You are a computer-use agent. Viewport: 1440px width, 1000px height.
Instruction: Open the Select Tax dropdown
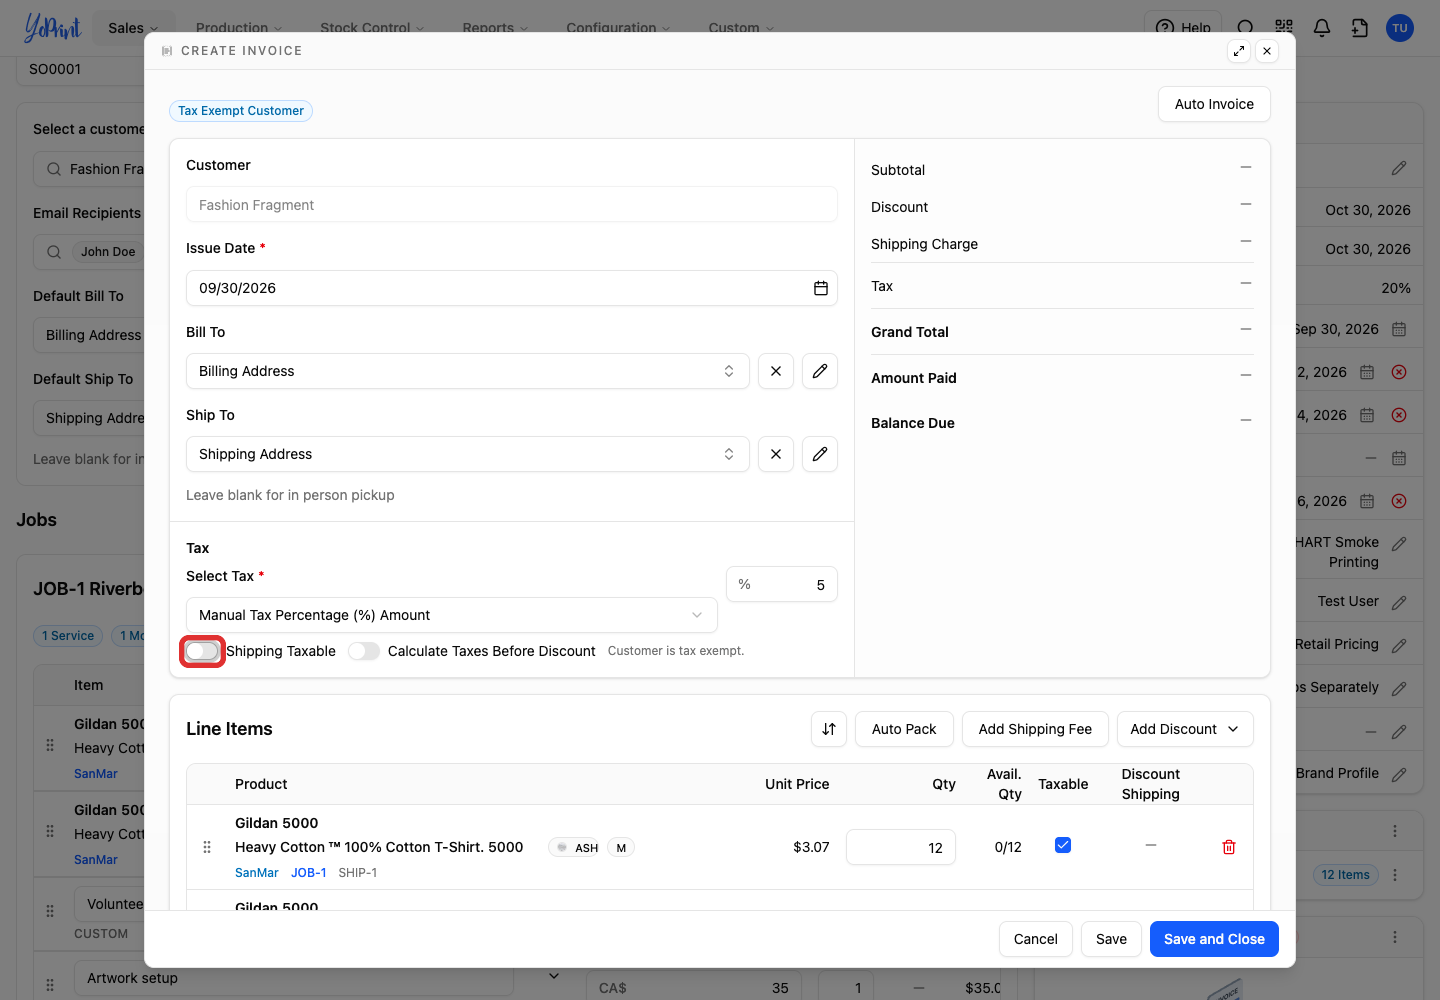[452, 615]
